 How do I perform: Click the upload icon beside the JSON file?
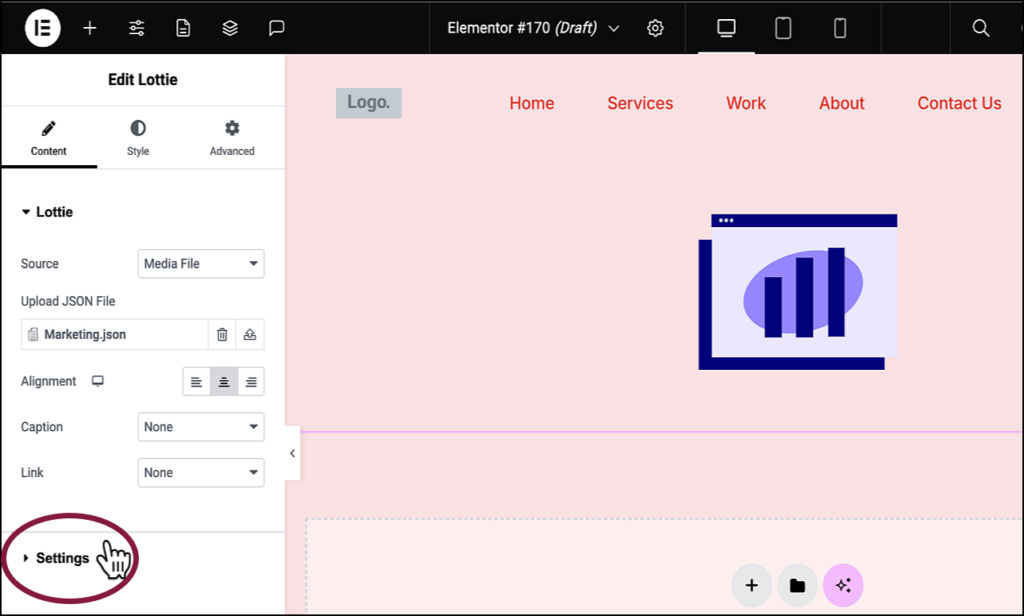click(x=249, y=334)
